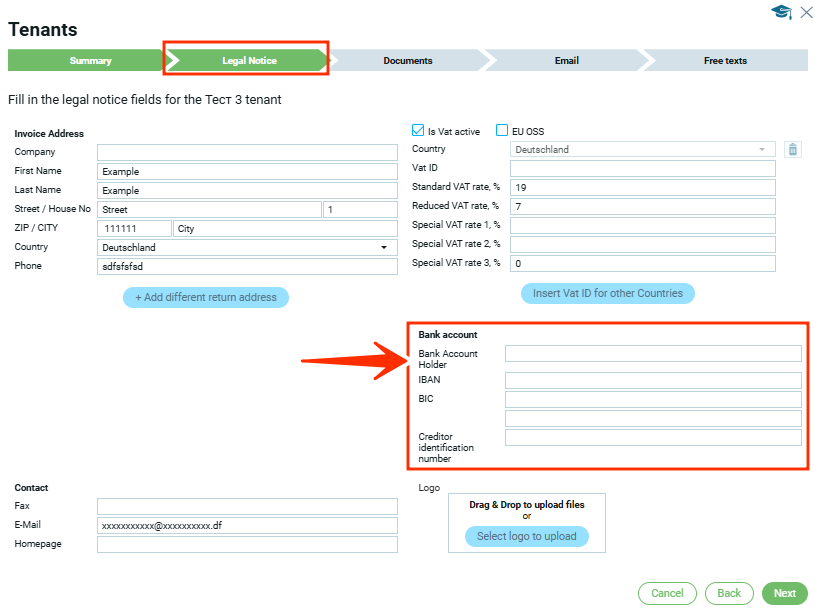Enable the EU OSS checkbox
This screenshot has height=610, width=815.
tap(503, 131)
